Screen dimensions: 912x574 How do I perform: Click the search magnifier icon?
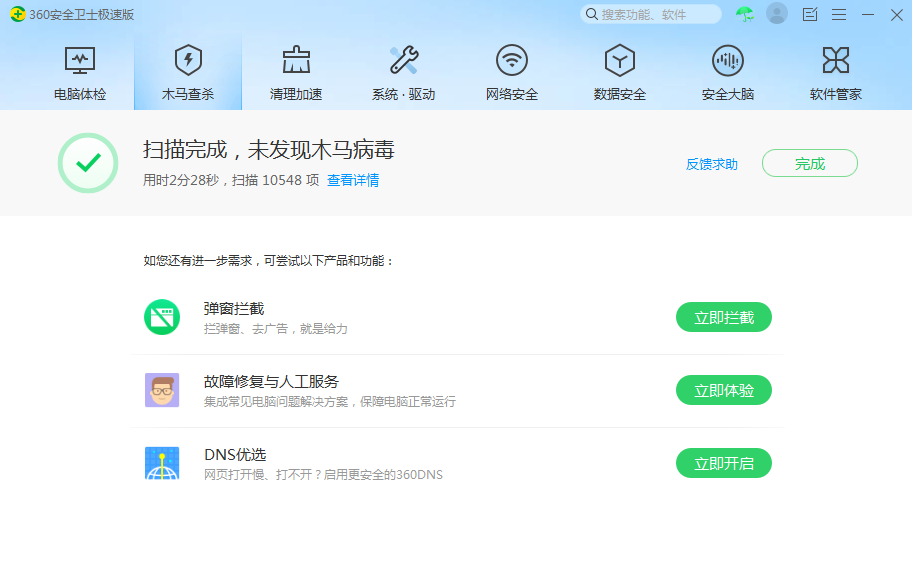592,14
